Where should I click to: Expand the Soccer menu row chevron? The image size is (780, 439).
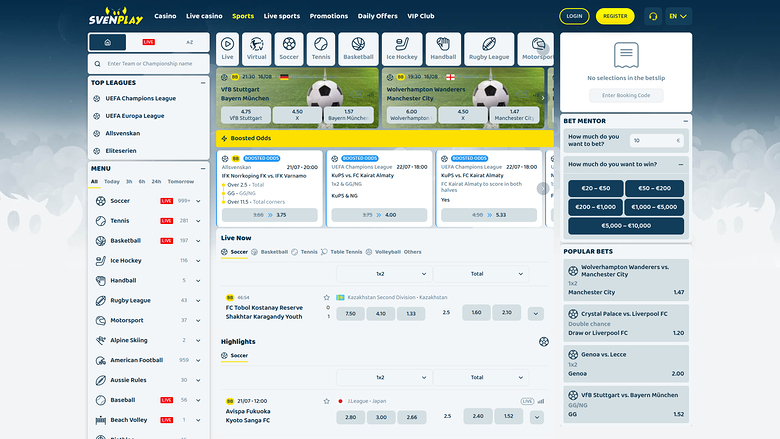(198, 201)
